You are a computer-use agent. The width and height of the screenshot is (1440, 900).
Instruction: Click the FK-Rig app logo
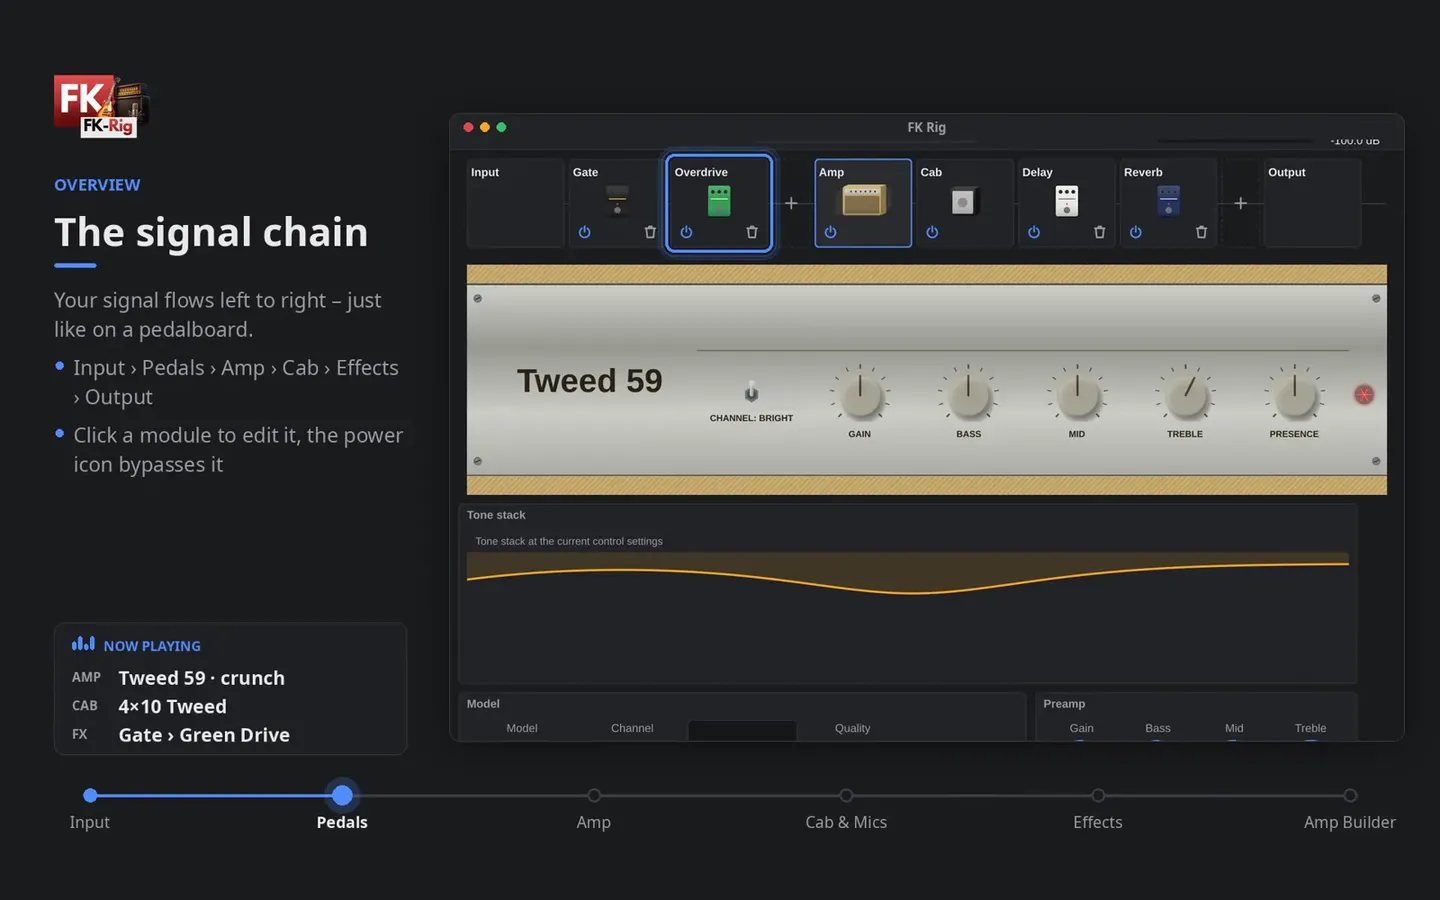[101, 105]
